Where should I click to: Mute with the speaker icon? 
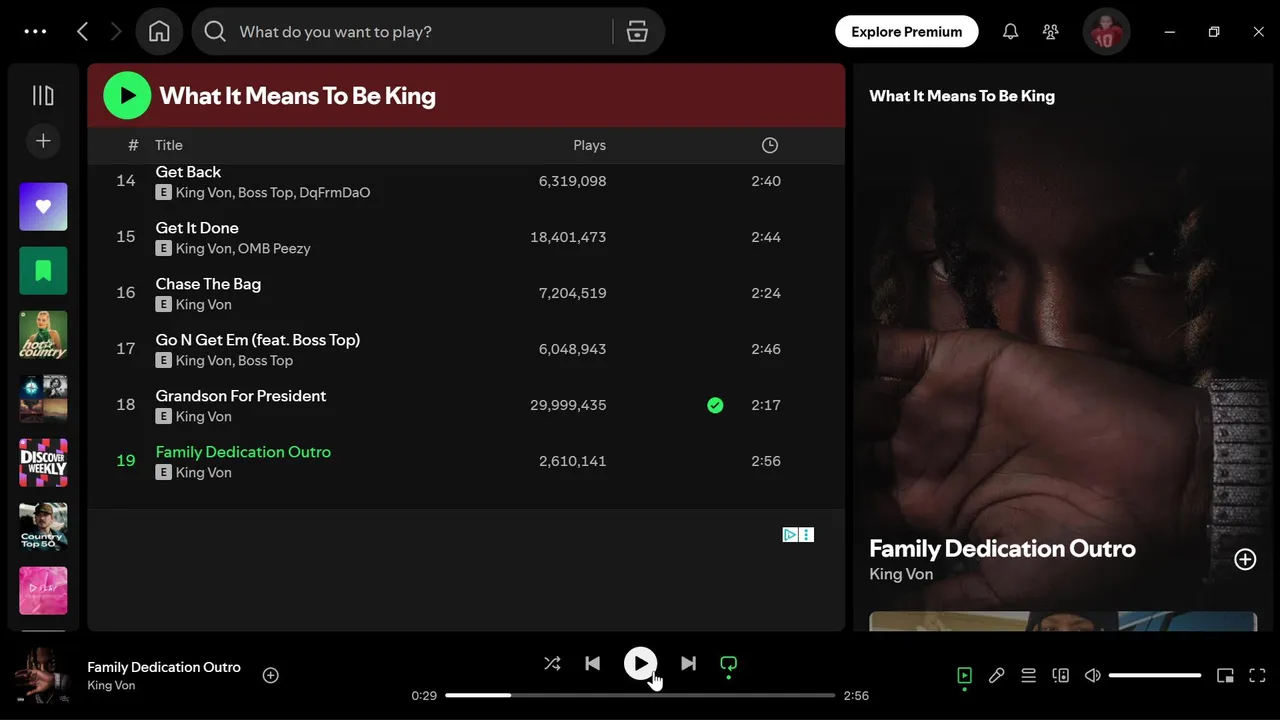1092,676
